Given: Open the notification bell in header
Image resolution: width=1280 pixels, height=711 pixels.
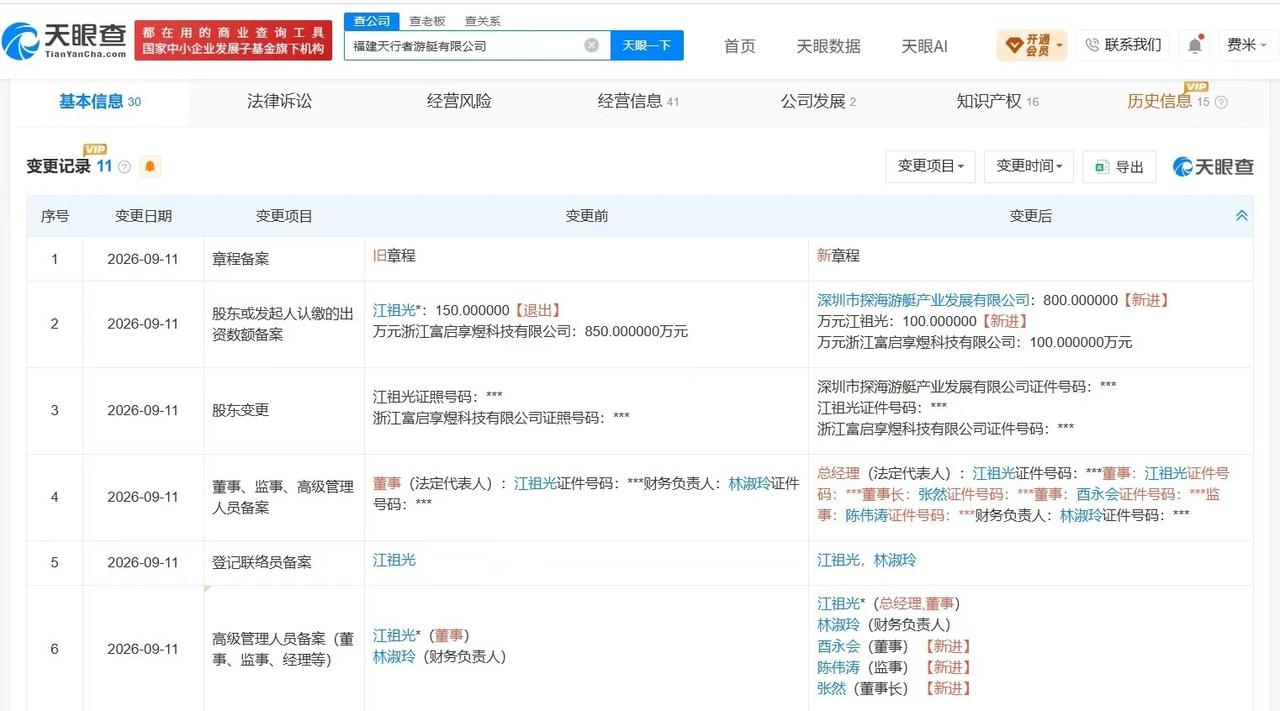Looking at the screenshot, I should click(1195, 45).
